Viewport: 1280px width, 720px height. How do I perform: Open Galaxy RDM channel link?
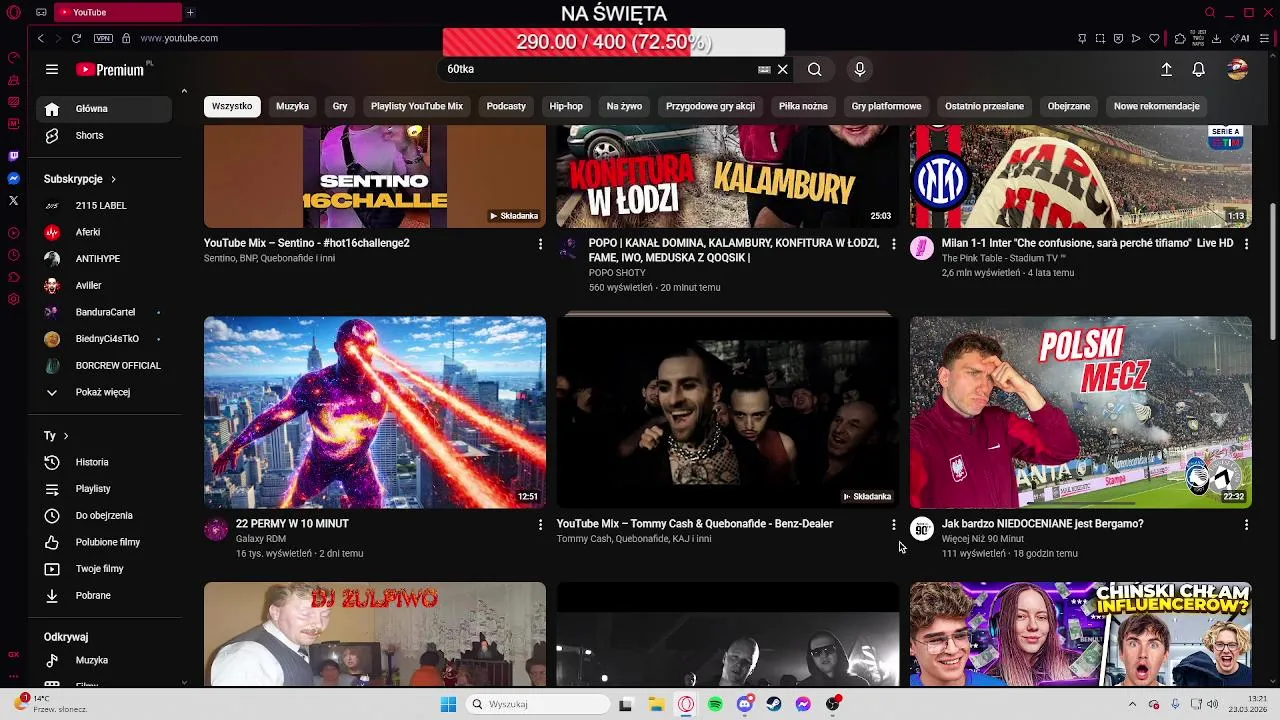tap(260, 539)
